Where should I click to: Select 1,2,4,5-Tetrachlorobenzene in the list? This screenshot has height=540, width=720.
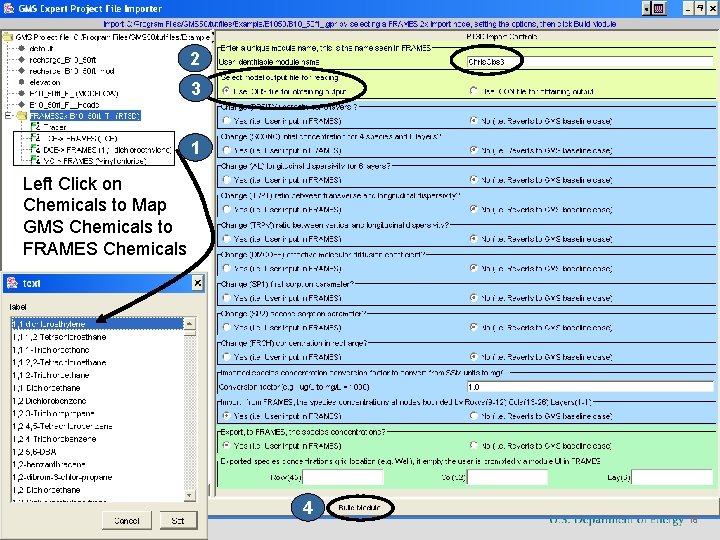[x=97, y=426]
